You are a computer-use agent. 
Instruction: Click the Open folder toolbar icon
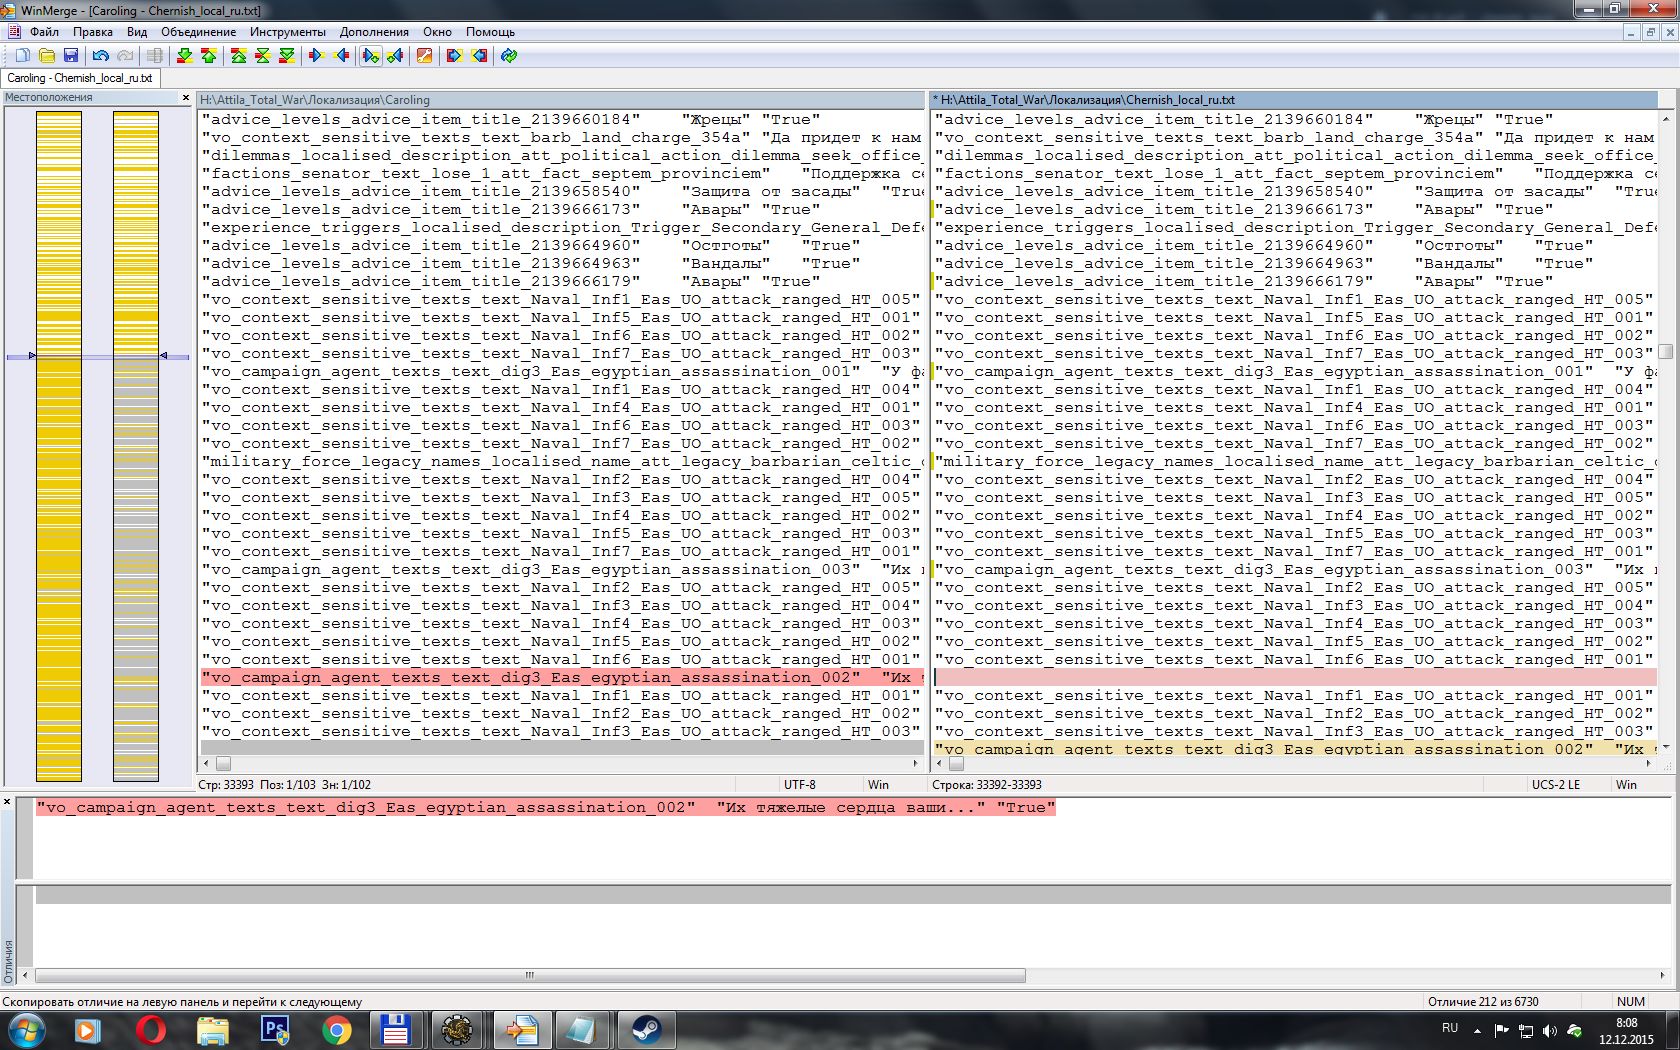coord(47,56)
